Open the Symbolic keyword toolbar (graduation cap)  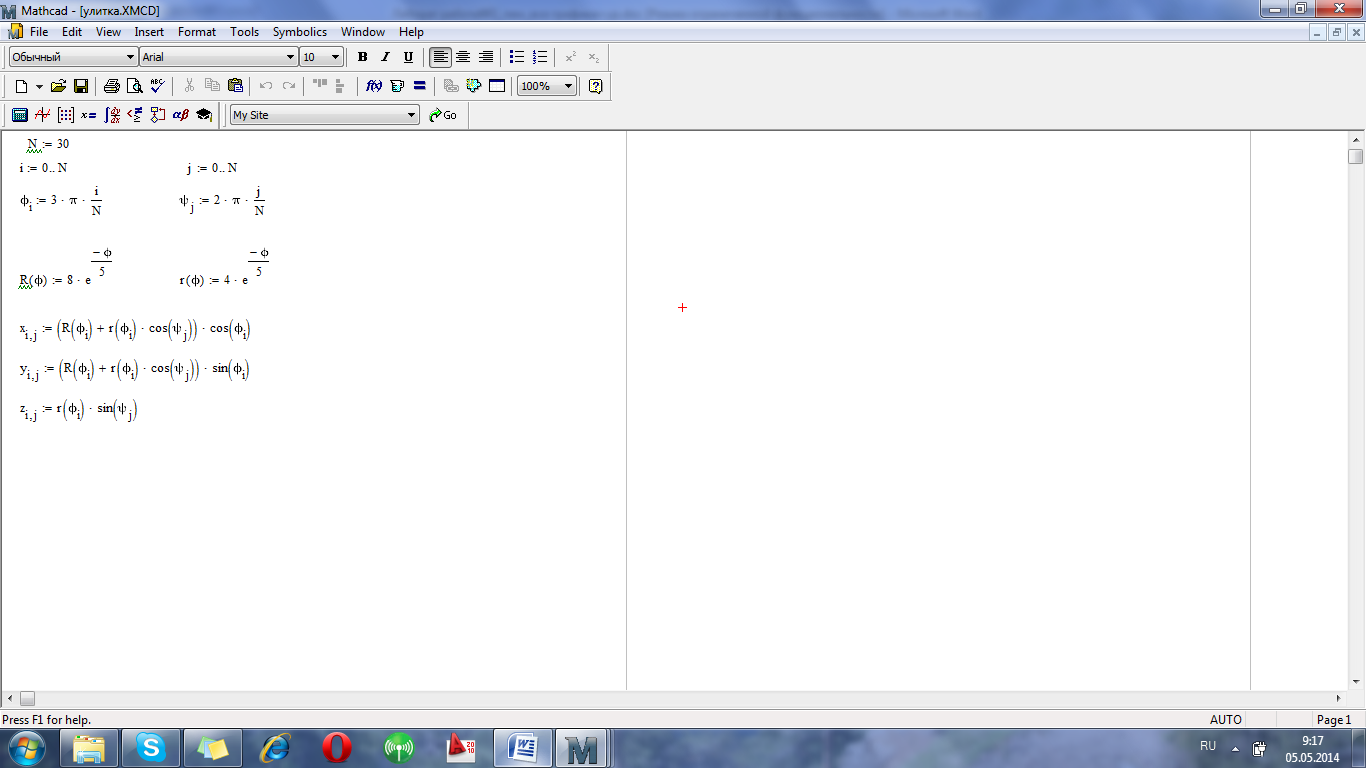[204, 115]
